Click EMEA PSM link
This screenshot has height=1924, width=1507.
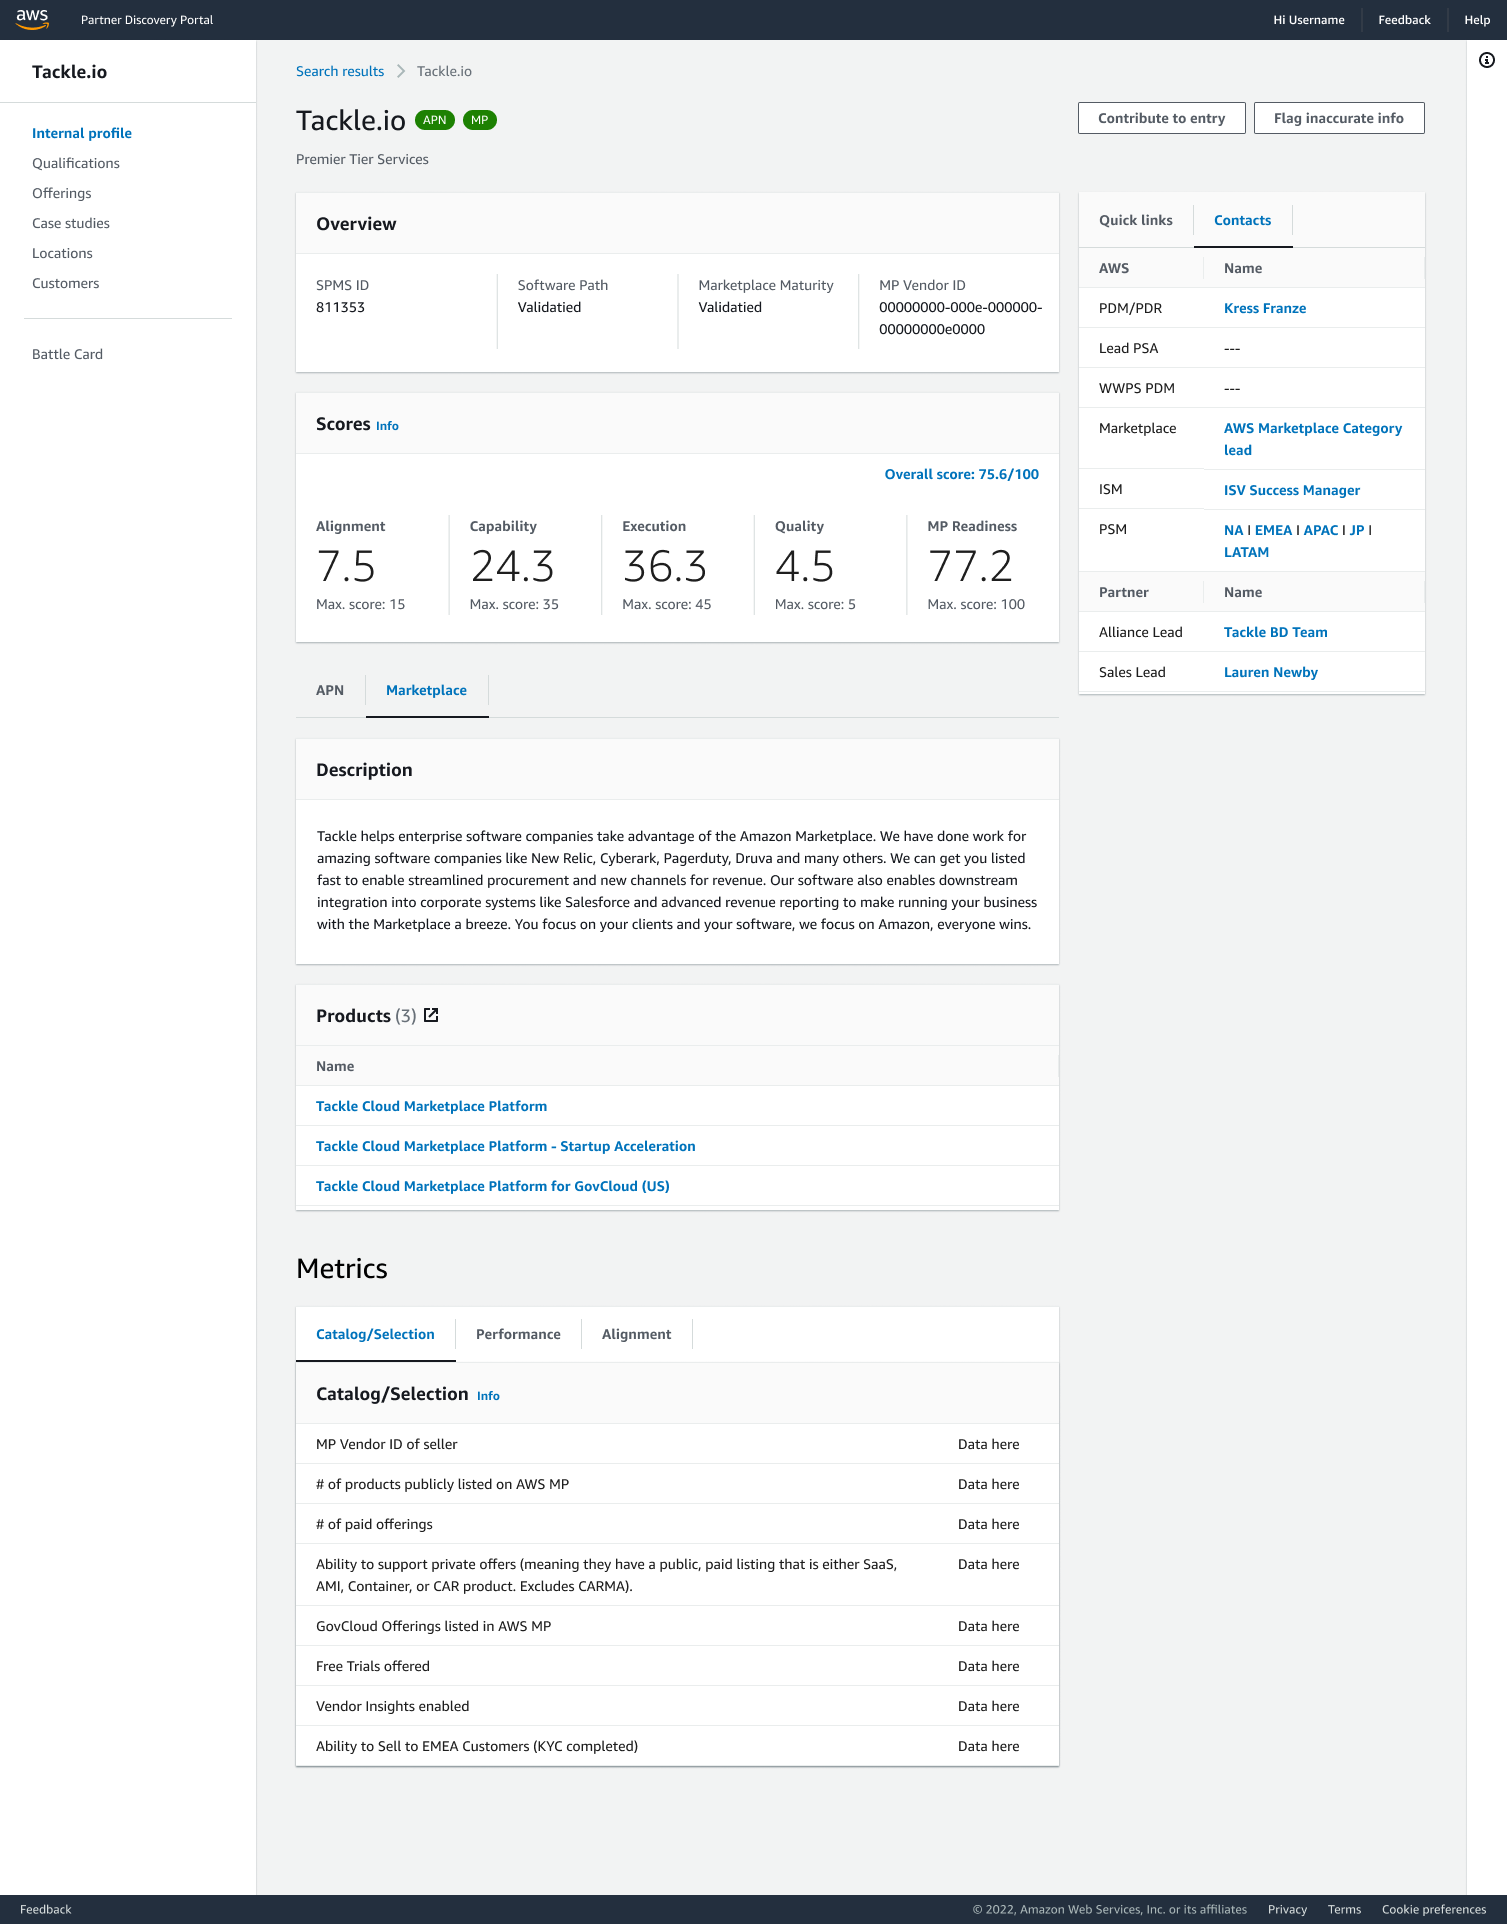1273,530
